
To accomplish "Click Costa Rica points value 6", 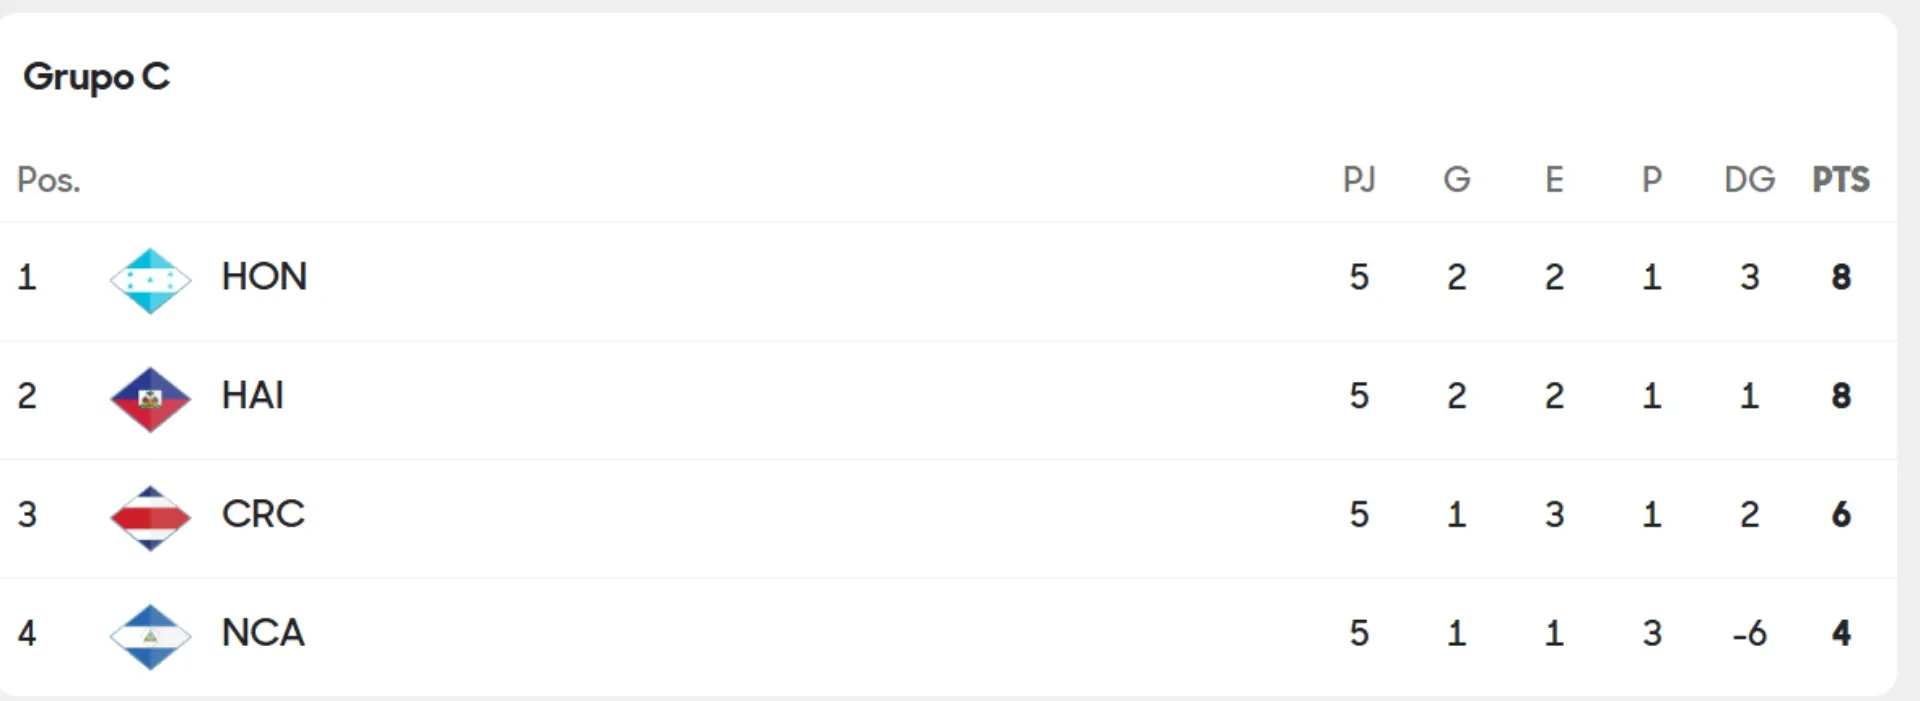I will (x=1841, y=514).
